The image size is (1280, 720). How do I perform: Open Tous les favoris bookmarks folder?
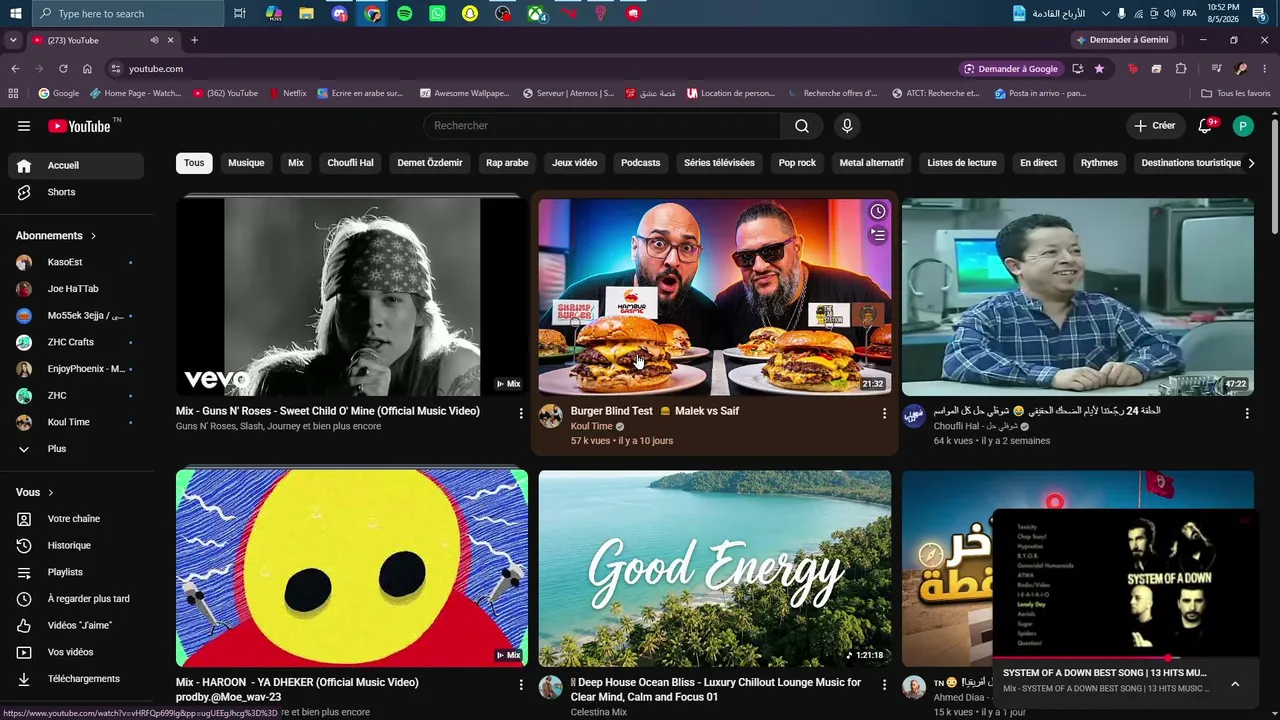click(x=1236, y=93)
